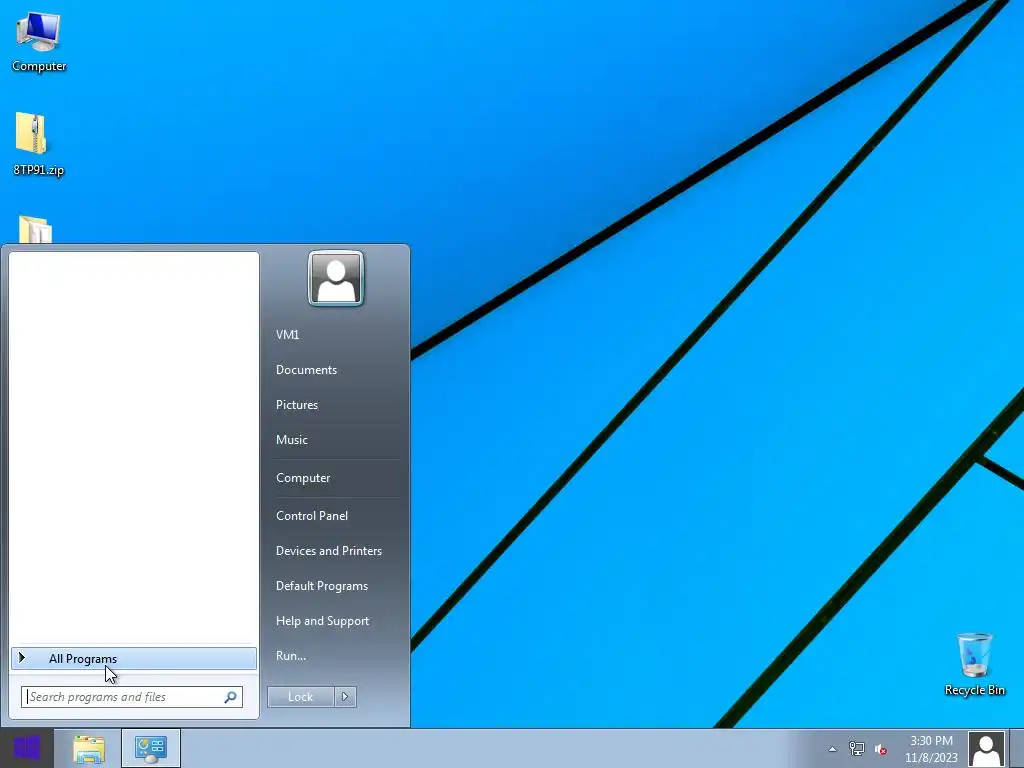
Task: Open Documents from Start menu
Action: pyautogui.click(x=306, y=370)
